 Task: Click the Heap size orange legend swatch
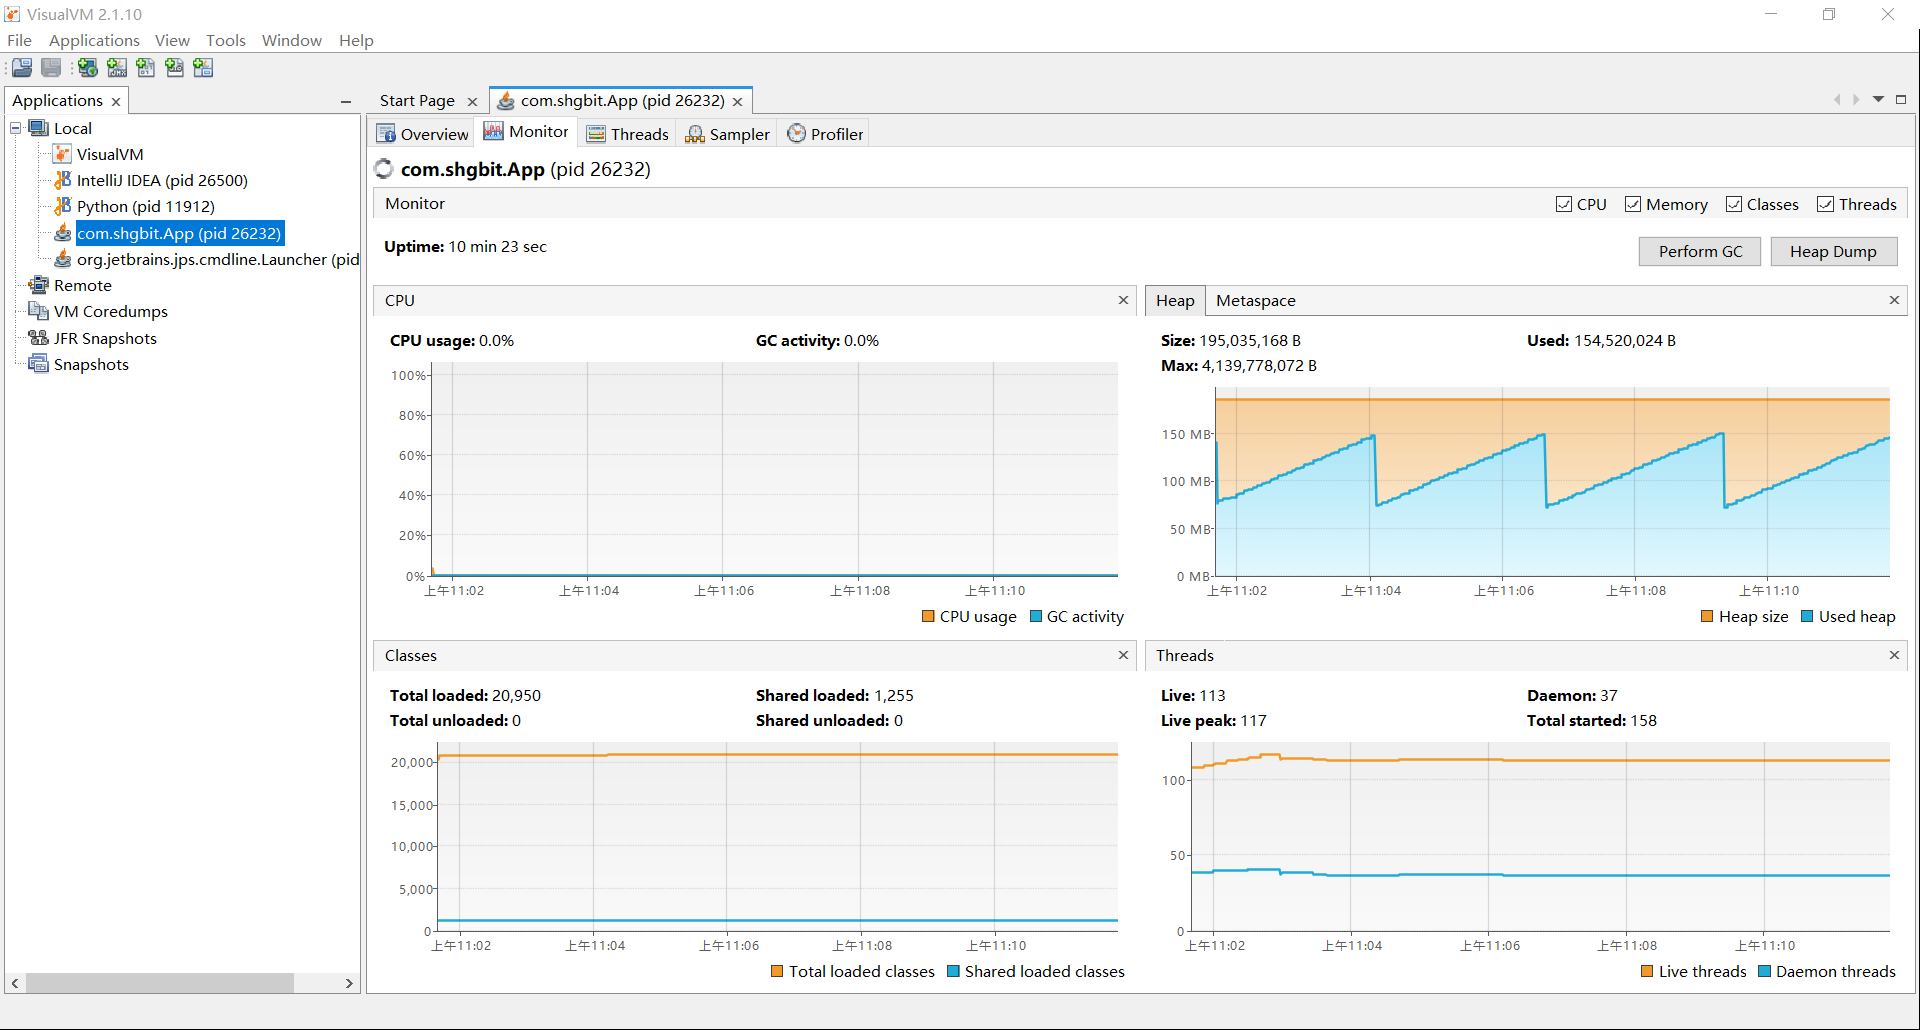(x=1707, y=616)
